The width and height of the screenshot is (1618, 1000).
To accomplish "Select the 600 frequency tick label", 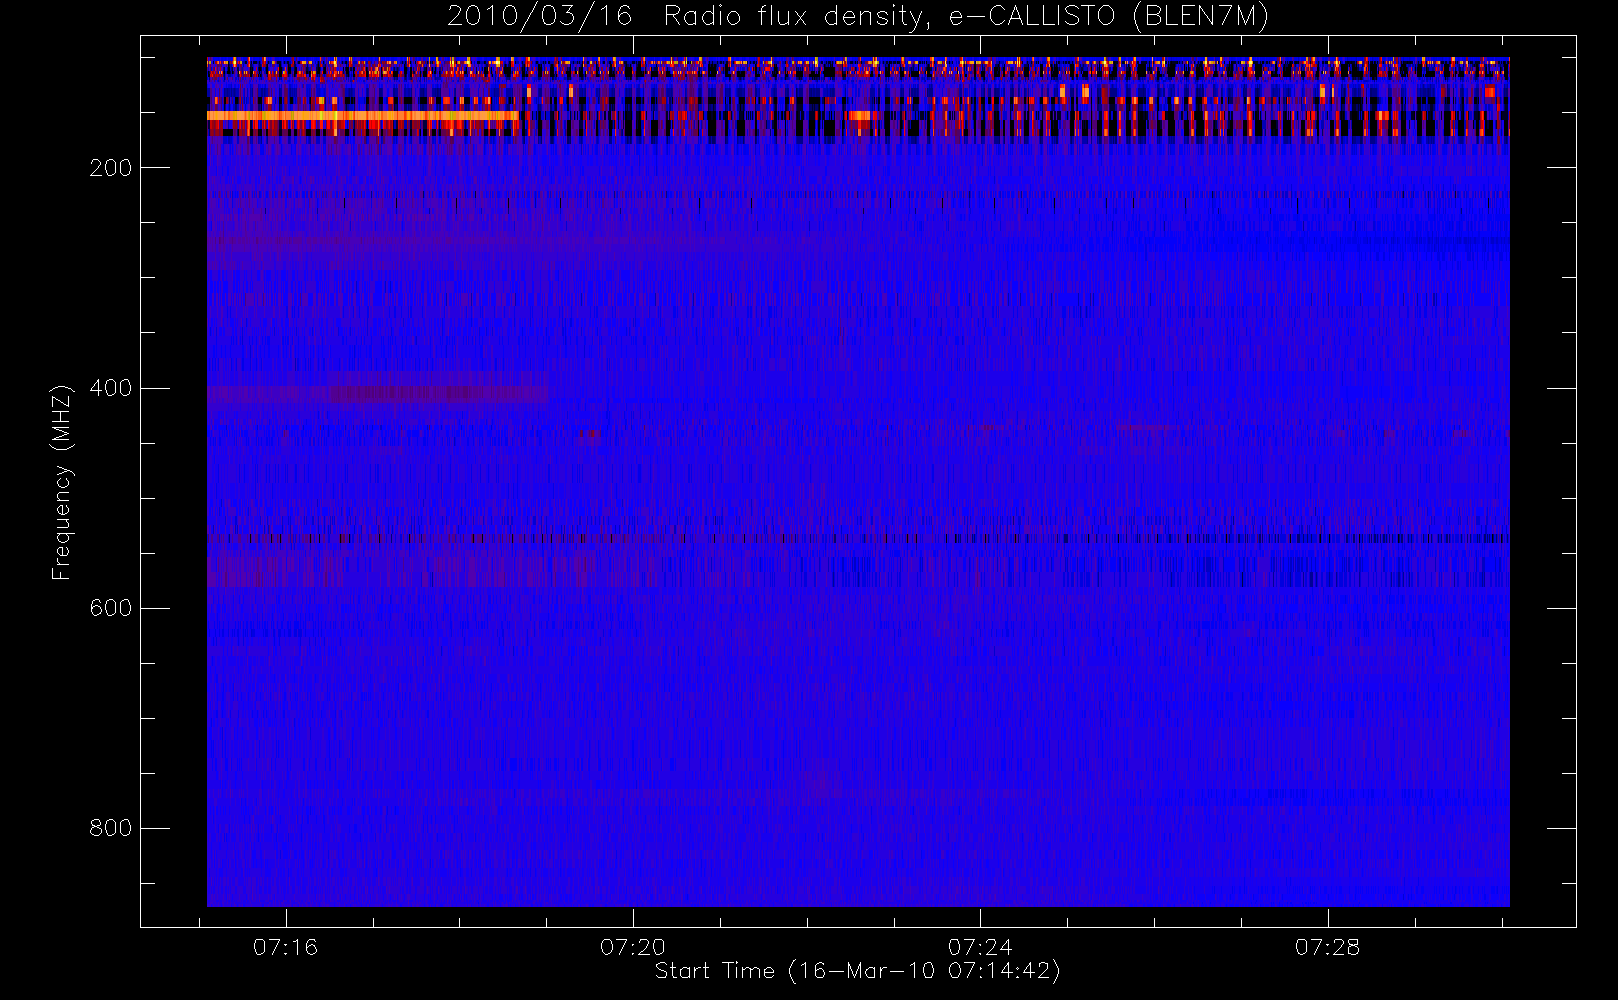I will click(x=110, y=608).
